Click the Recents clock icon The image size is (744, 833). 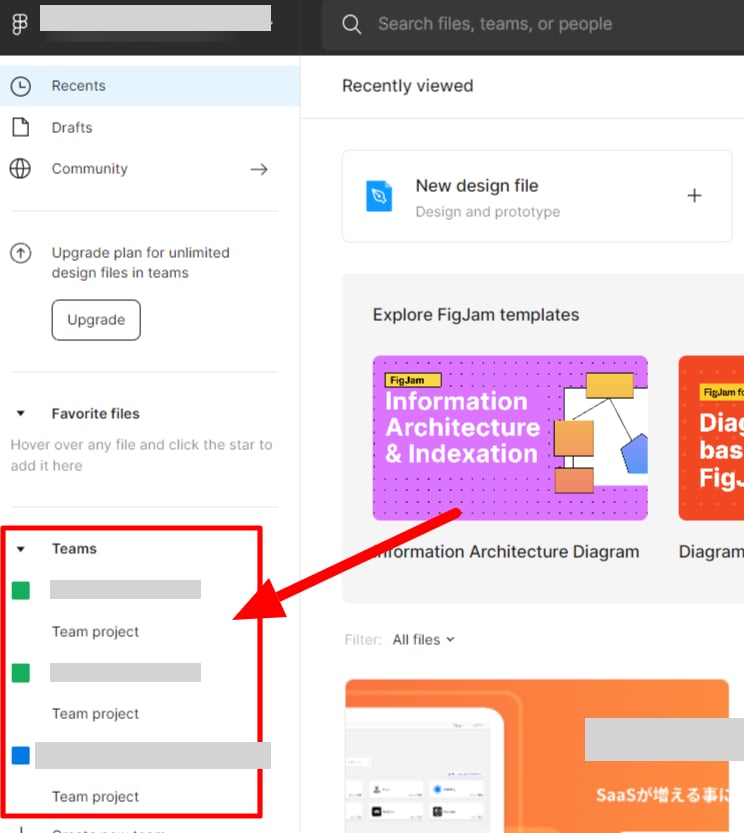21,86
